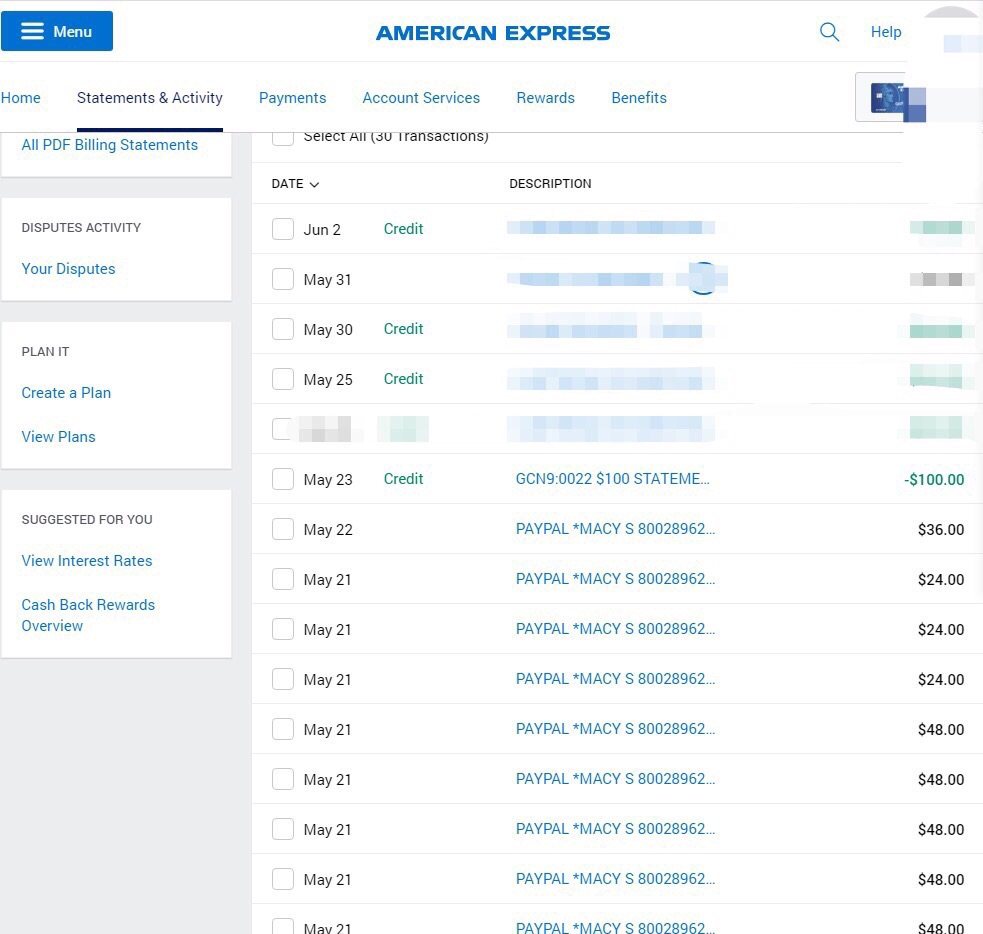Check the May 22 transaction checkbox
This screenshot has height=934, width=983.
coord(283,529)
